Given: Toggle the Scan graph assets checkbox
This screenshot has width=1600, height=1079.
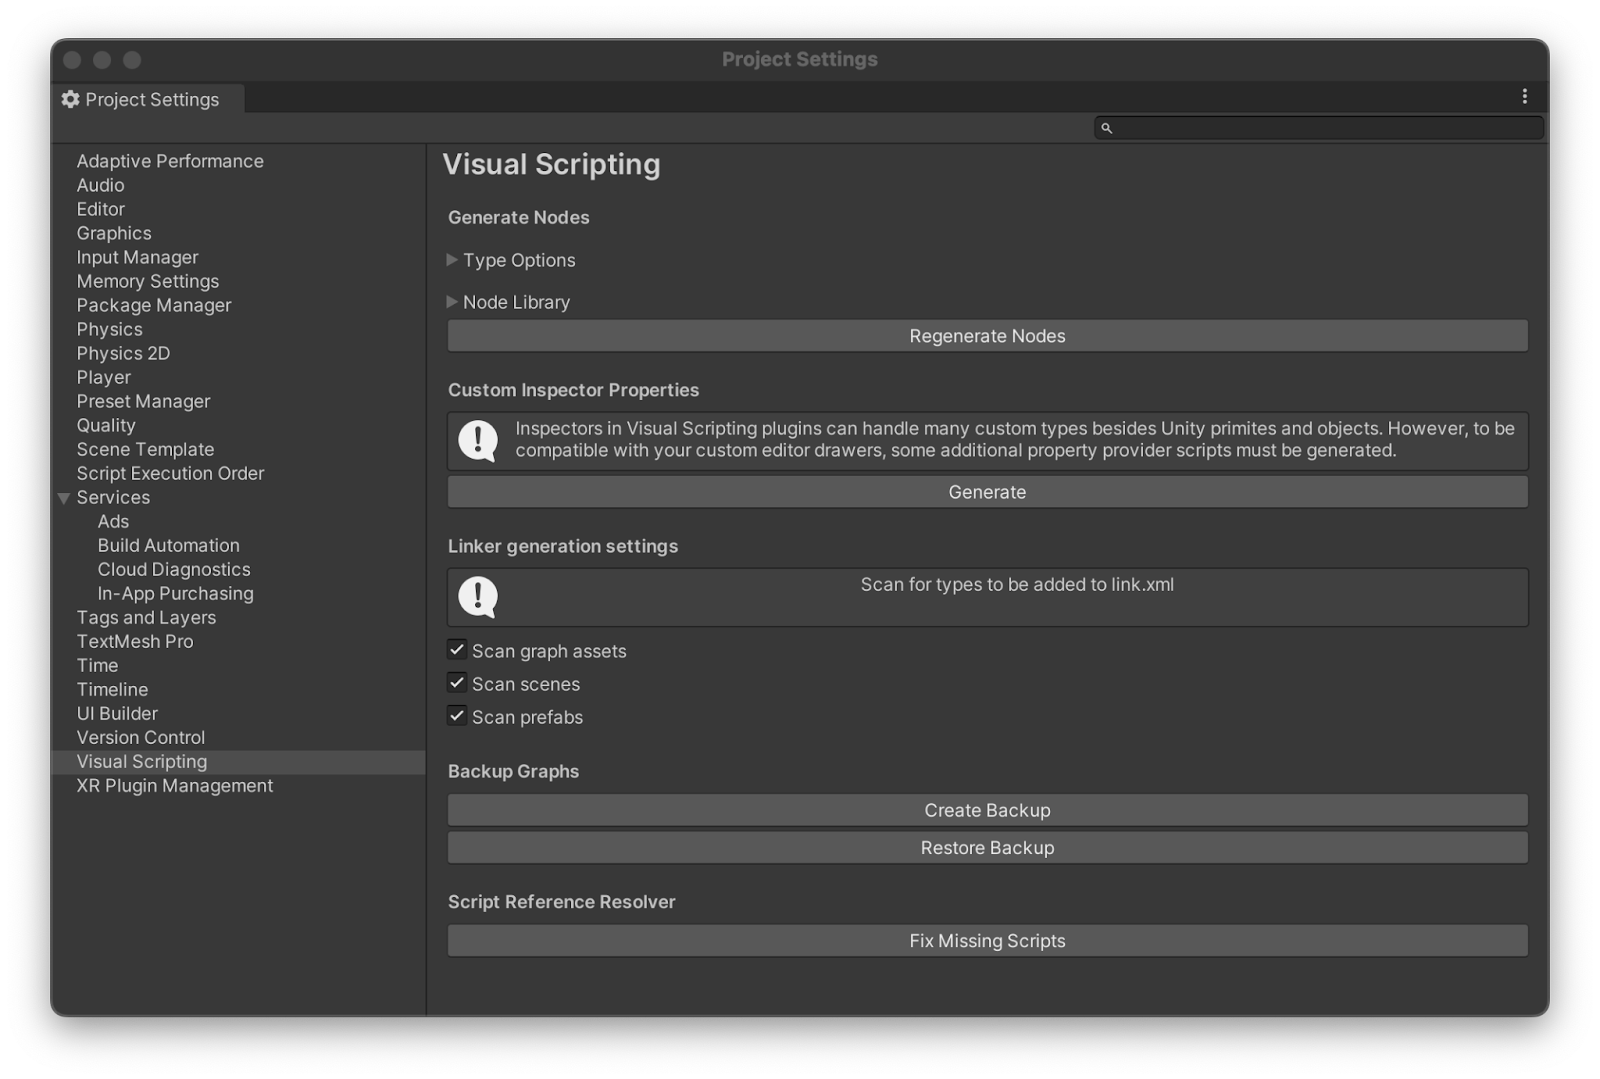Looking at the screenshot, I should point(457,650).
